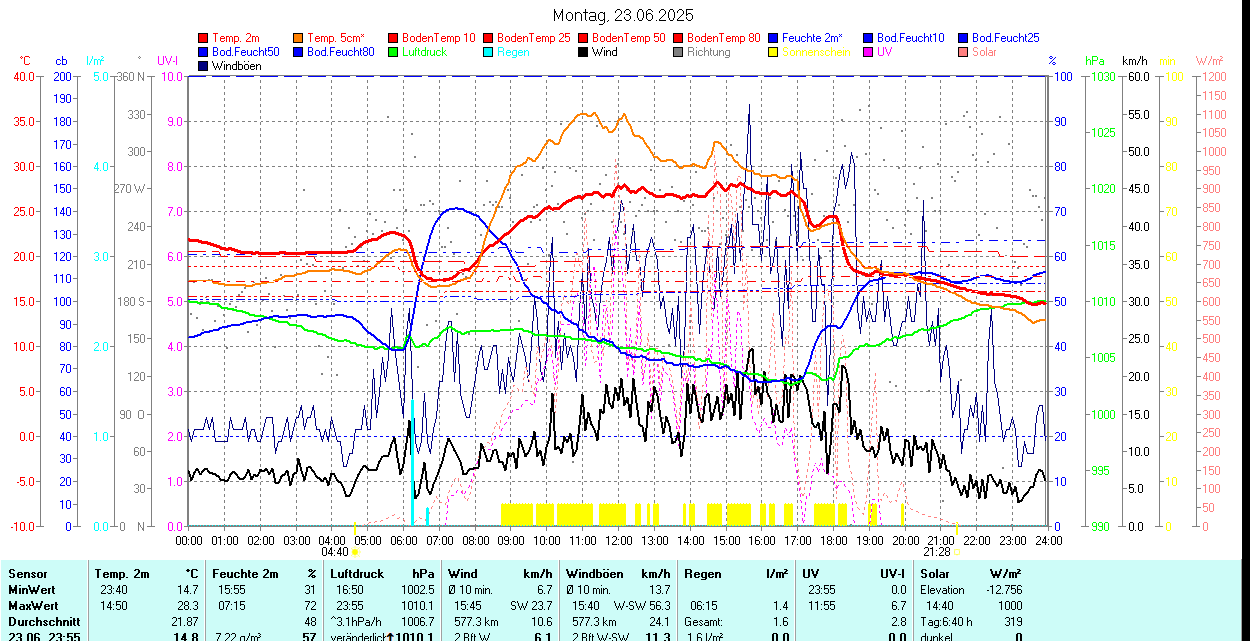Click the 18:00 hour label on time axis
The height and width of the screenshot is (641, 1250).
(833, 540)
